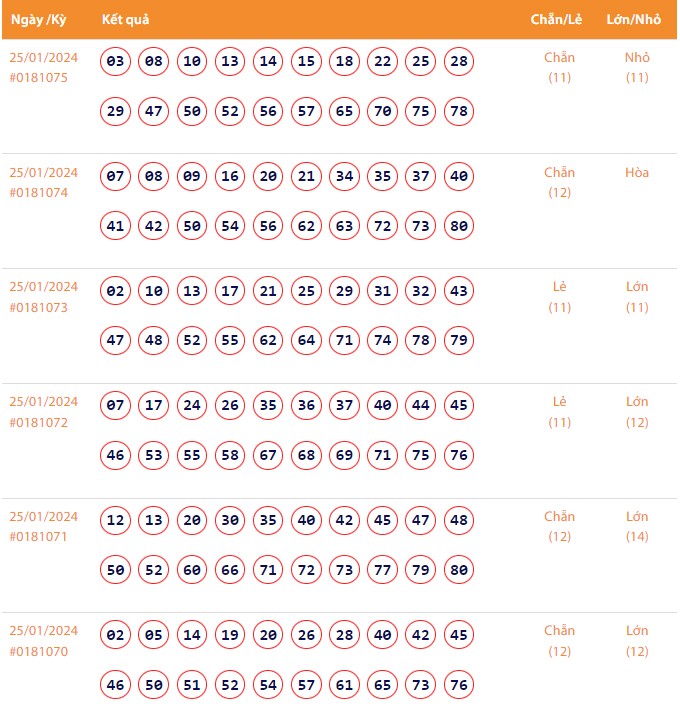Click 'Hòa' result for draw #0181074
The height and width of the screenshot is (722, 680).
637,173
